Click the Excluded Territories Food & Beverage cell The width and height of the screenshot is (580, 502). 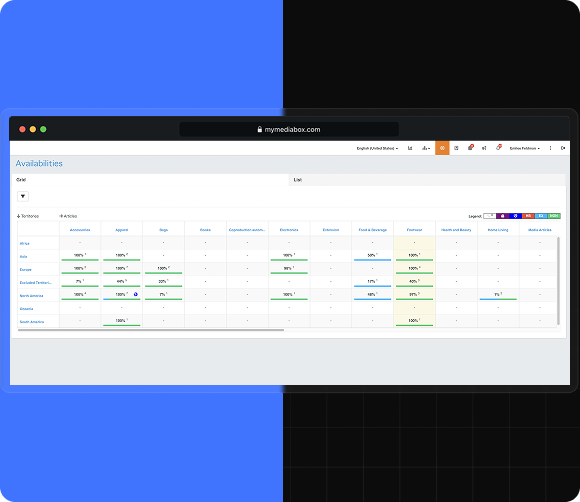372,282
